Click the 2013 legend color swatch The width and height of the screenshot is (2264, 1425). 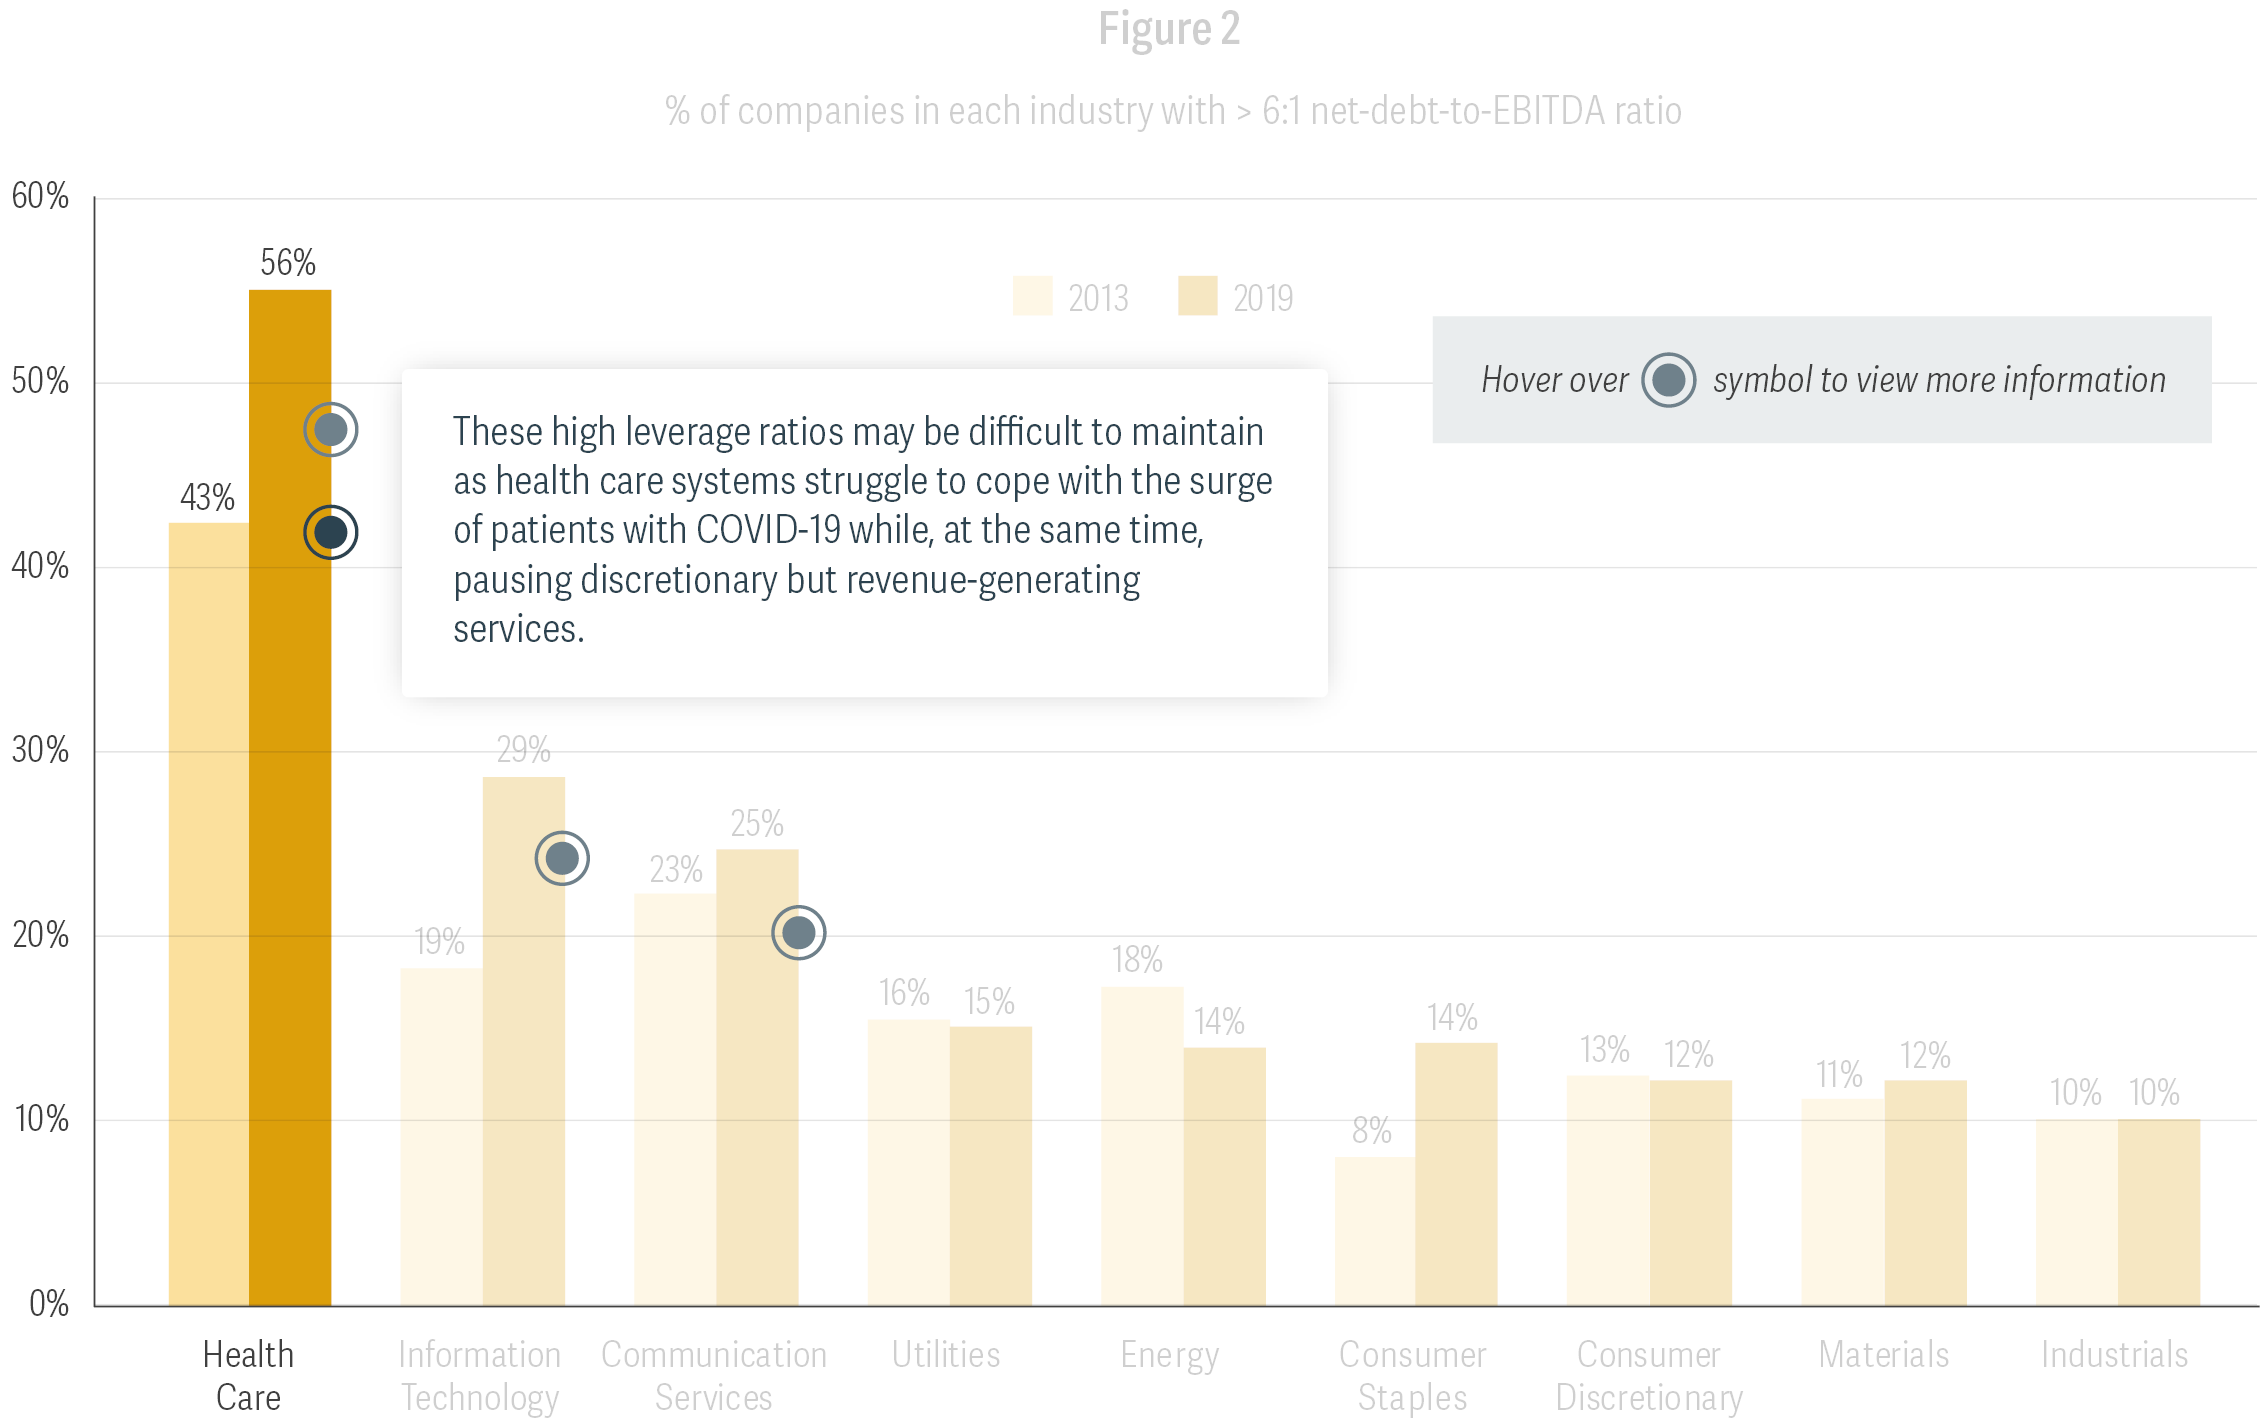pos(1032,297)
